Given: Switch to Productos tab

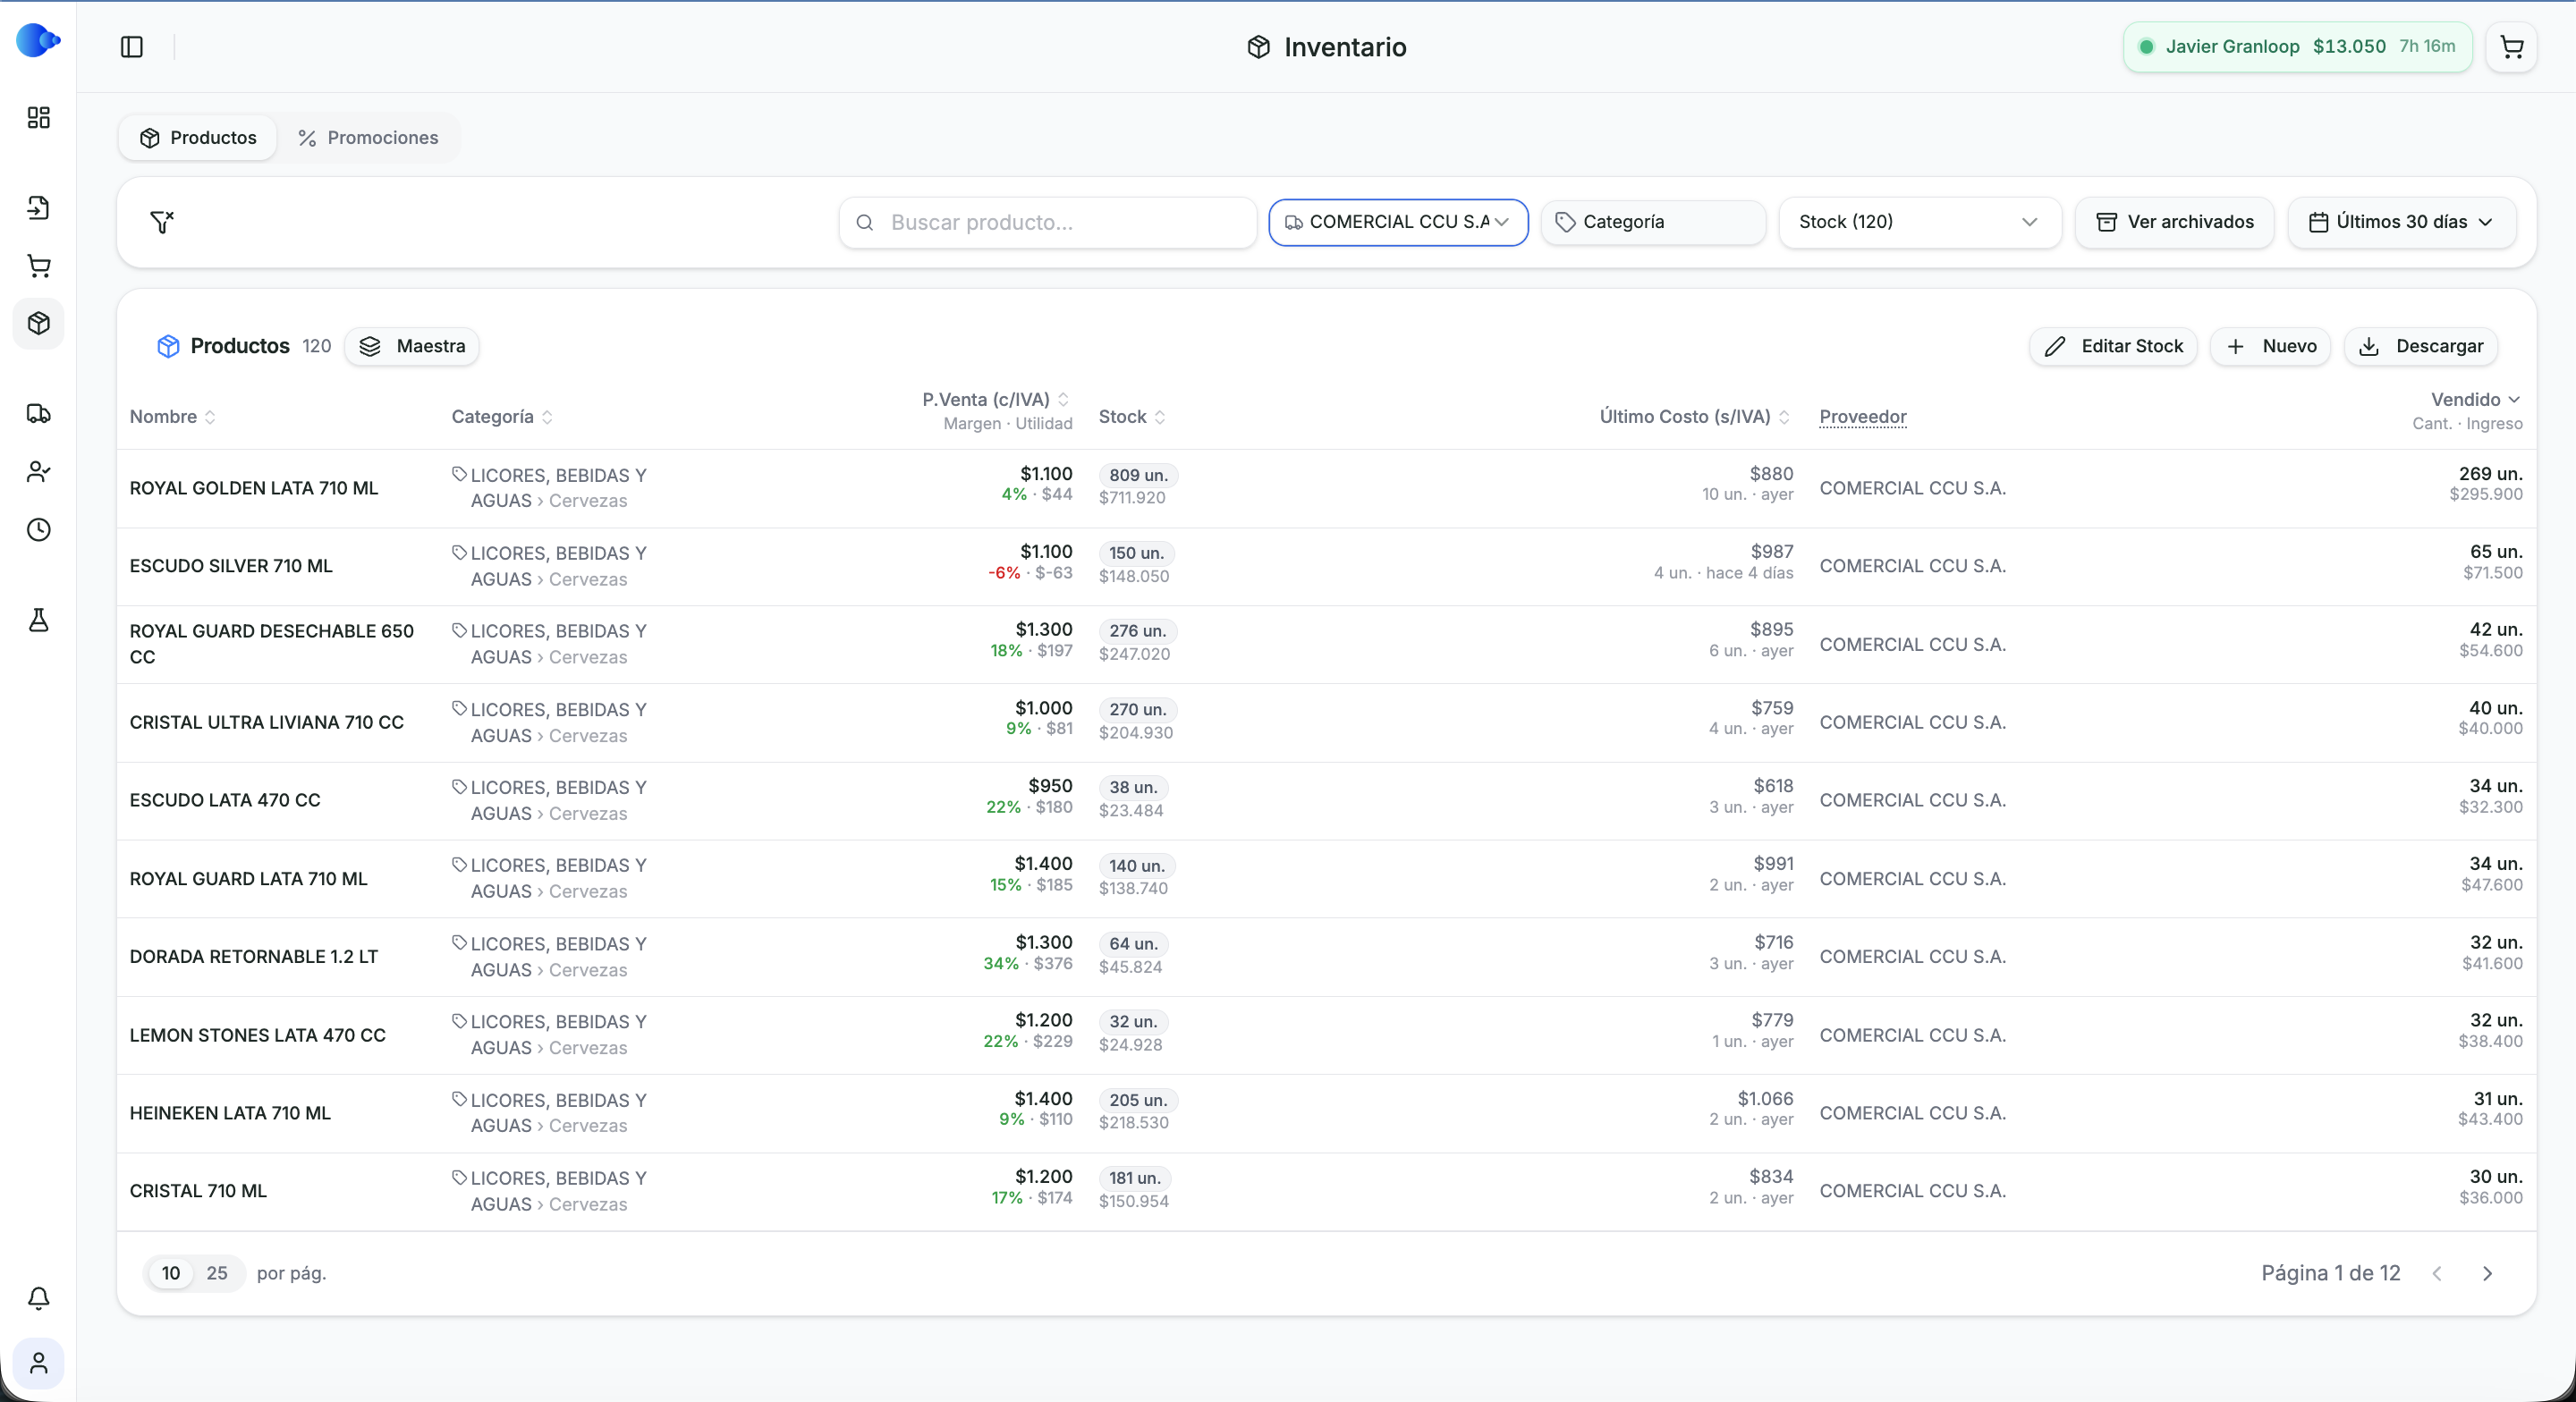Looking at the screenshot, I should (x=198, y=138).
